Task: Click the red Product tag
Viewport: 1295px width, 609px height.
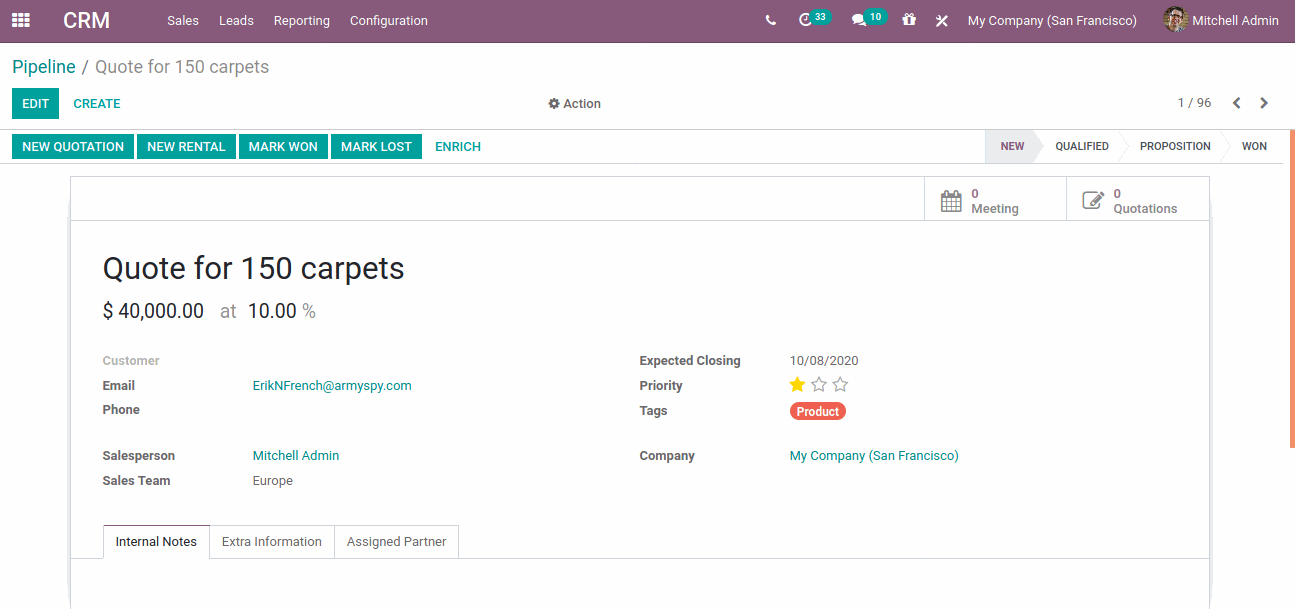Action: coord(818,411)
